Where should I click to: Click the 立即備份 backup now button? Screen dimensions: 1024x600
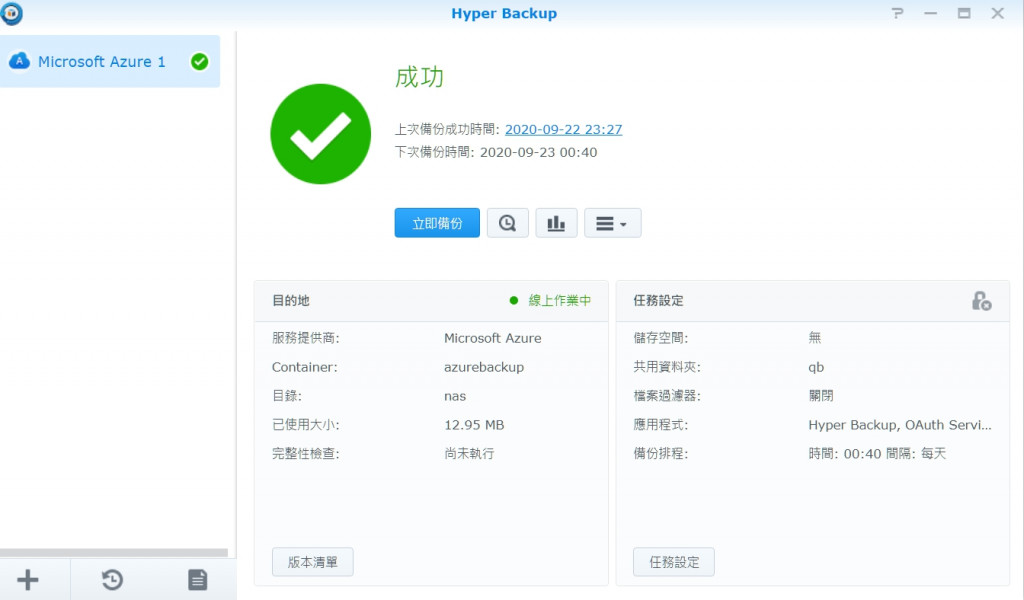click(x=437, y=223)
